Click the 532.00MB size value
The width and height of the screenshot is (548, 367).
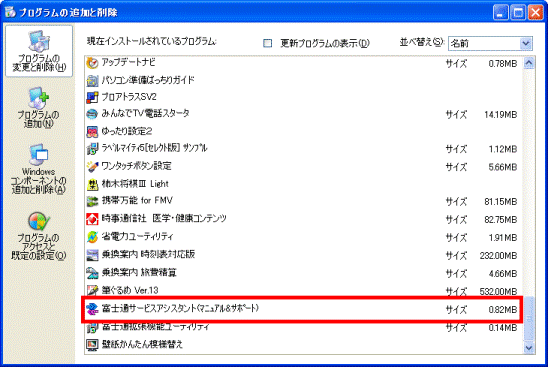(498, 292)
